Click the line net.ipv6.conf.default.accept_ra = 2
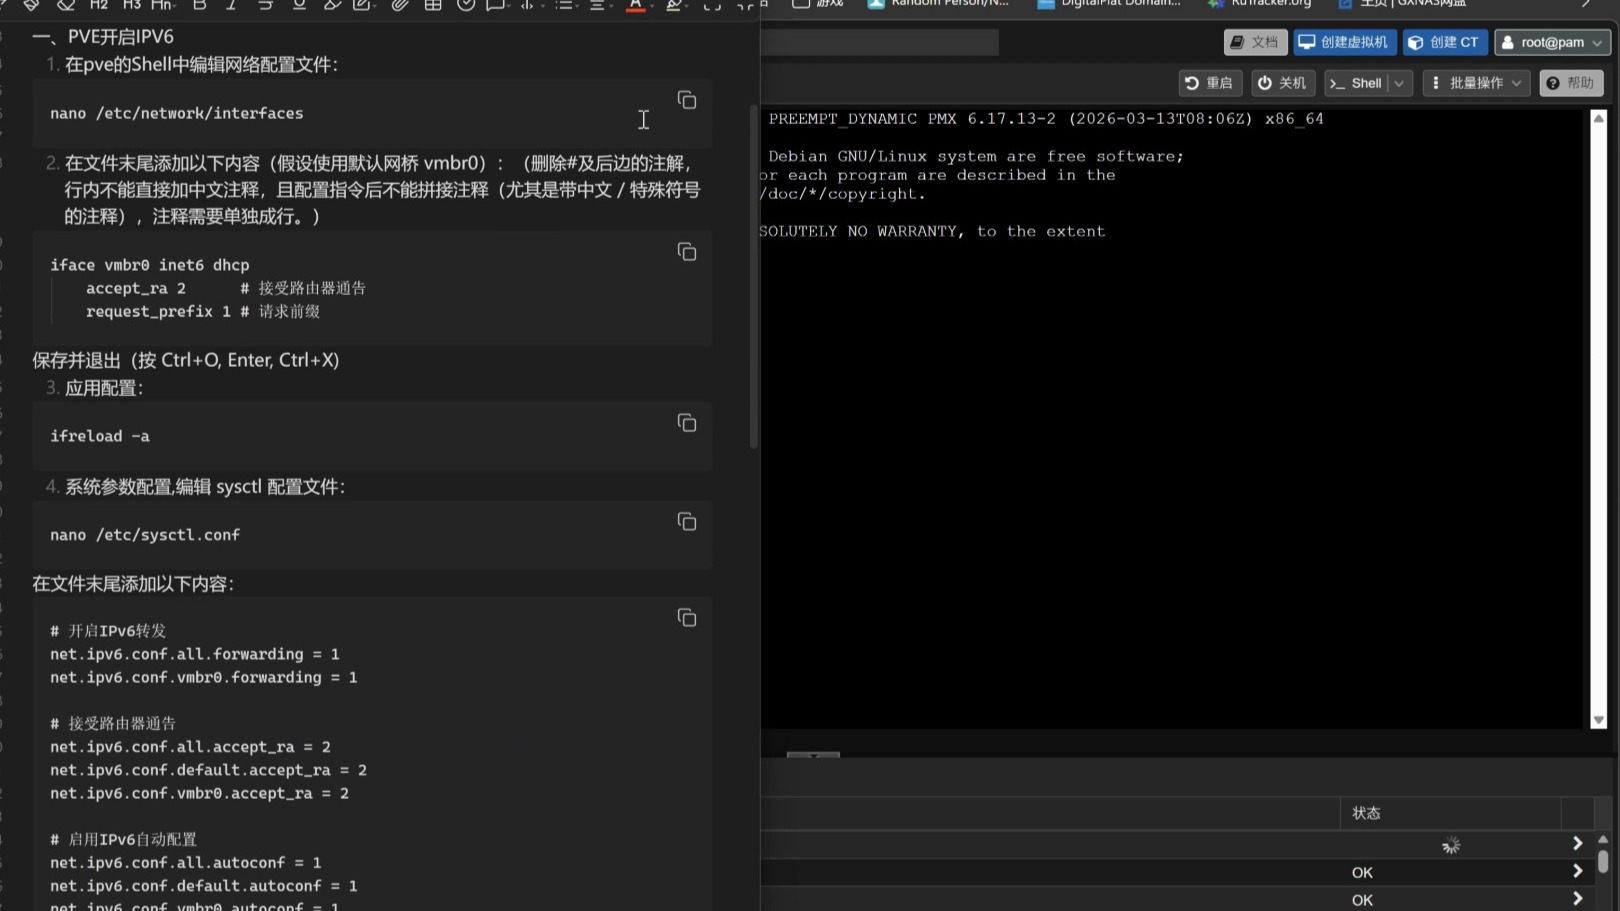Screen dimensions: 1620x911 pyautogui.click(x=209, y=770)
